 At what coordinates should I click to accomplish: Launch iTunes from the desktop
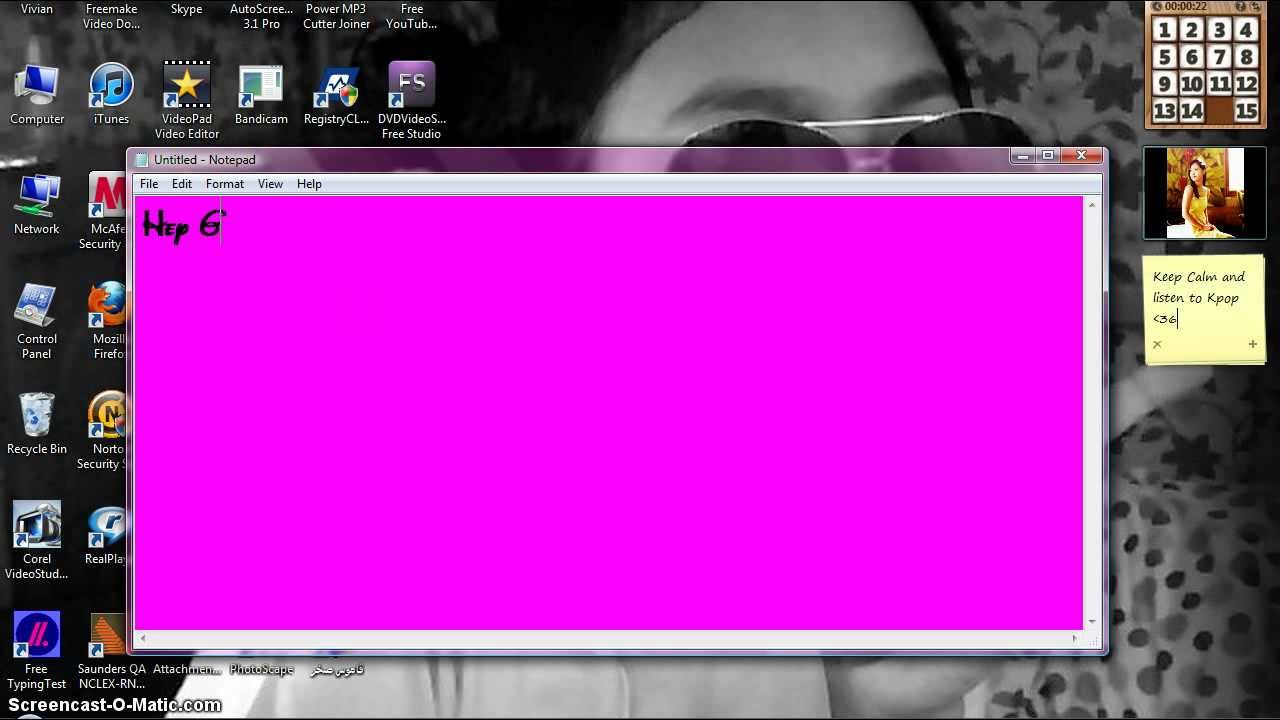coord(111,95)
